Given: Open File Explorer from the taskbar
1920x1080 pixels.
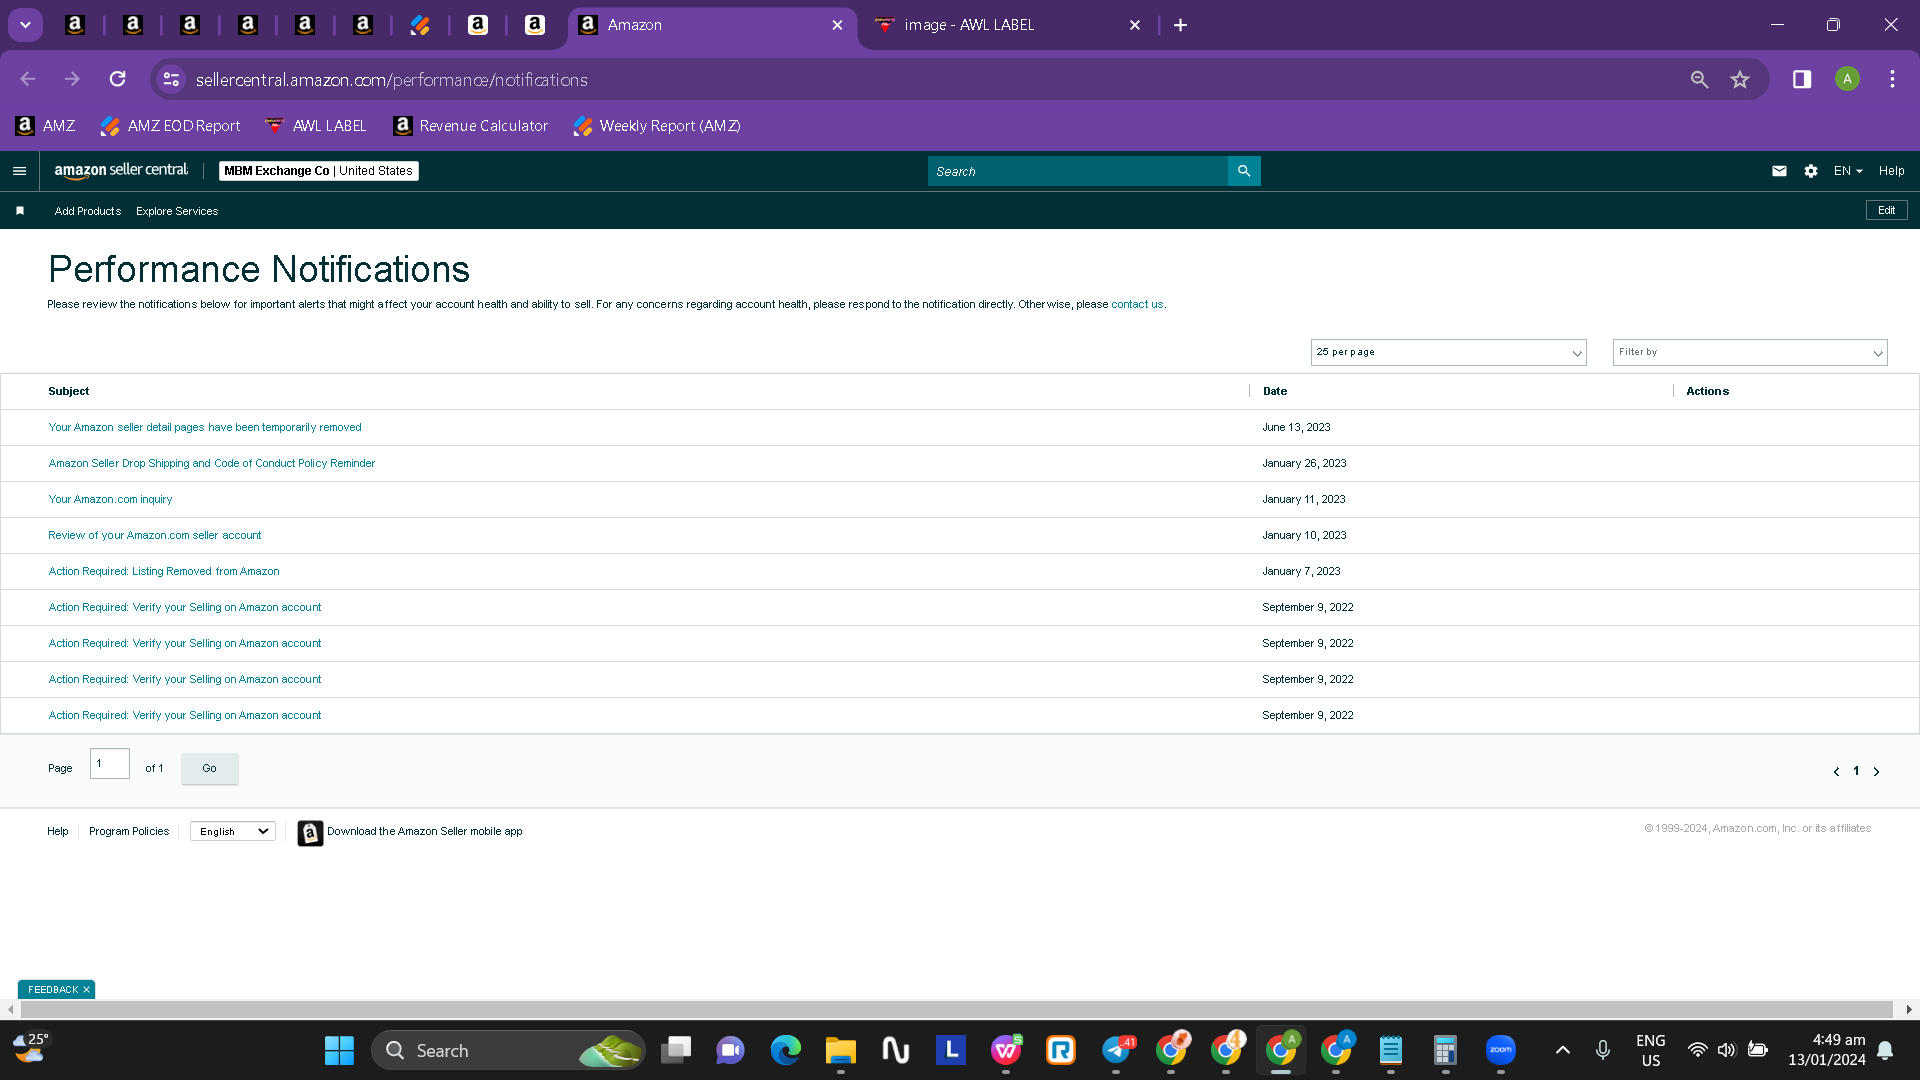Looking at the screenshot, I should pyautogui.click(x=840, y=1050).
